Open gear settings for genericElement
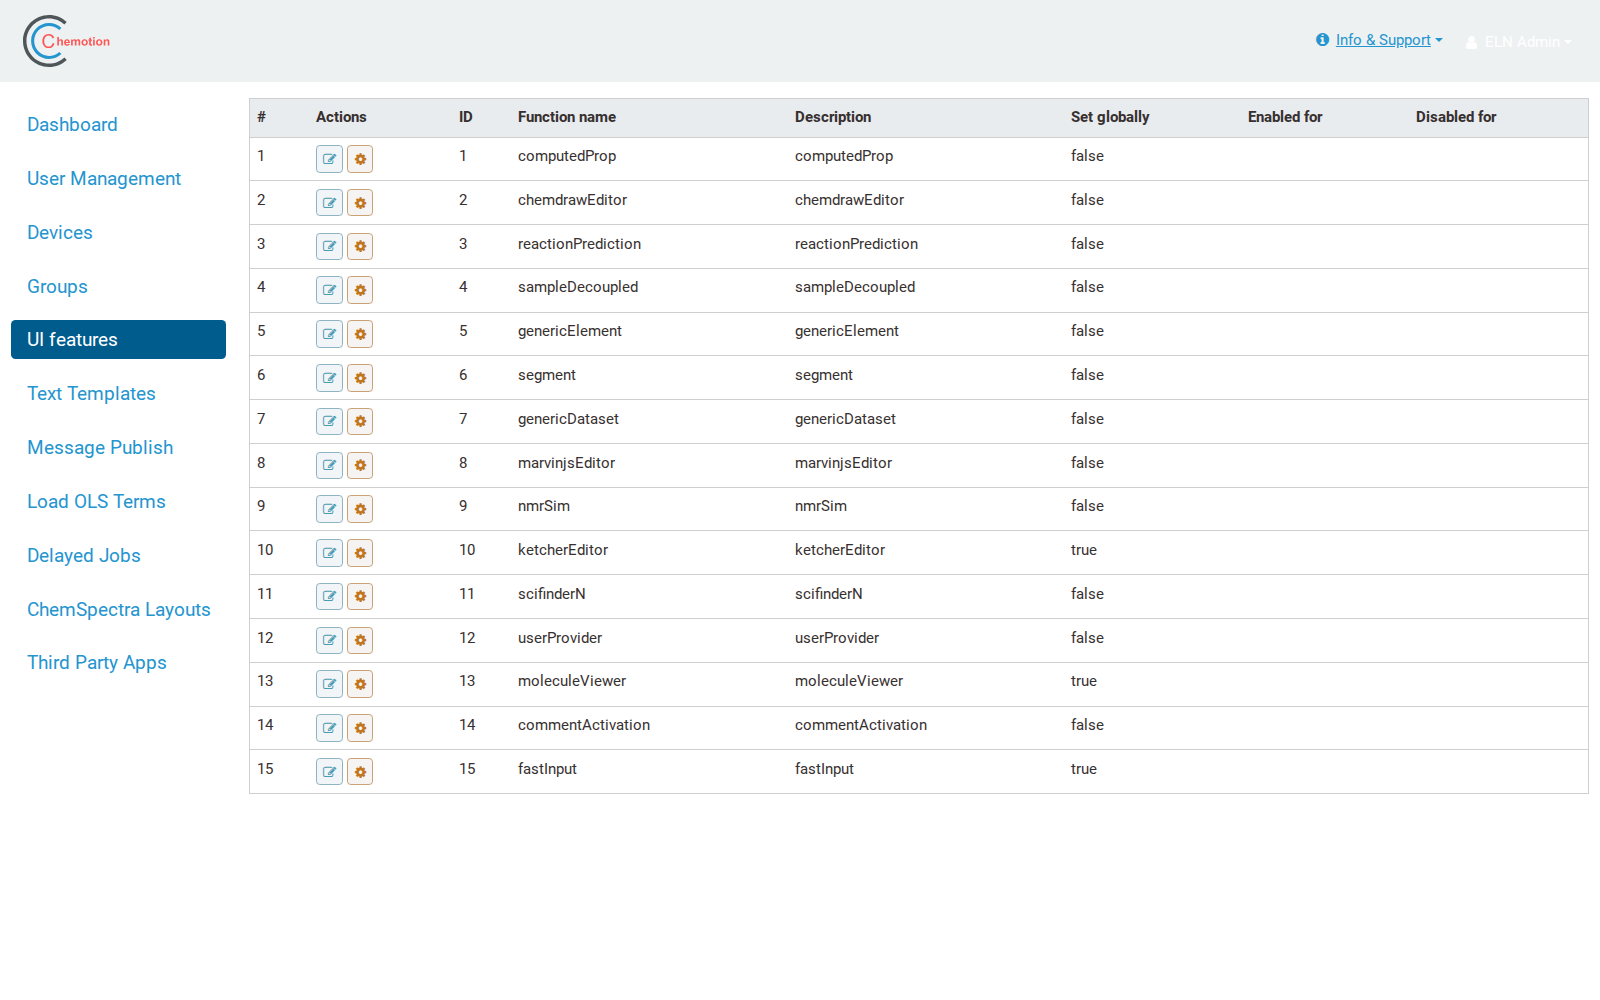The height and width of the screenshot is (1000, 1600). click(x=360, y=334)
